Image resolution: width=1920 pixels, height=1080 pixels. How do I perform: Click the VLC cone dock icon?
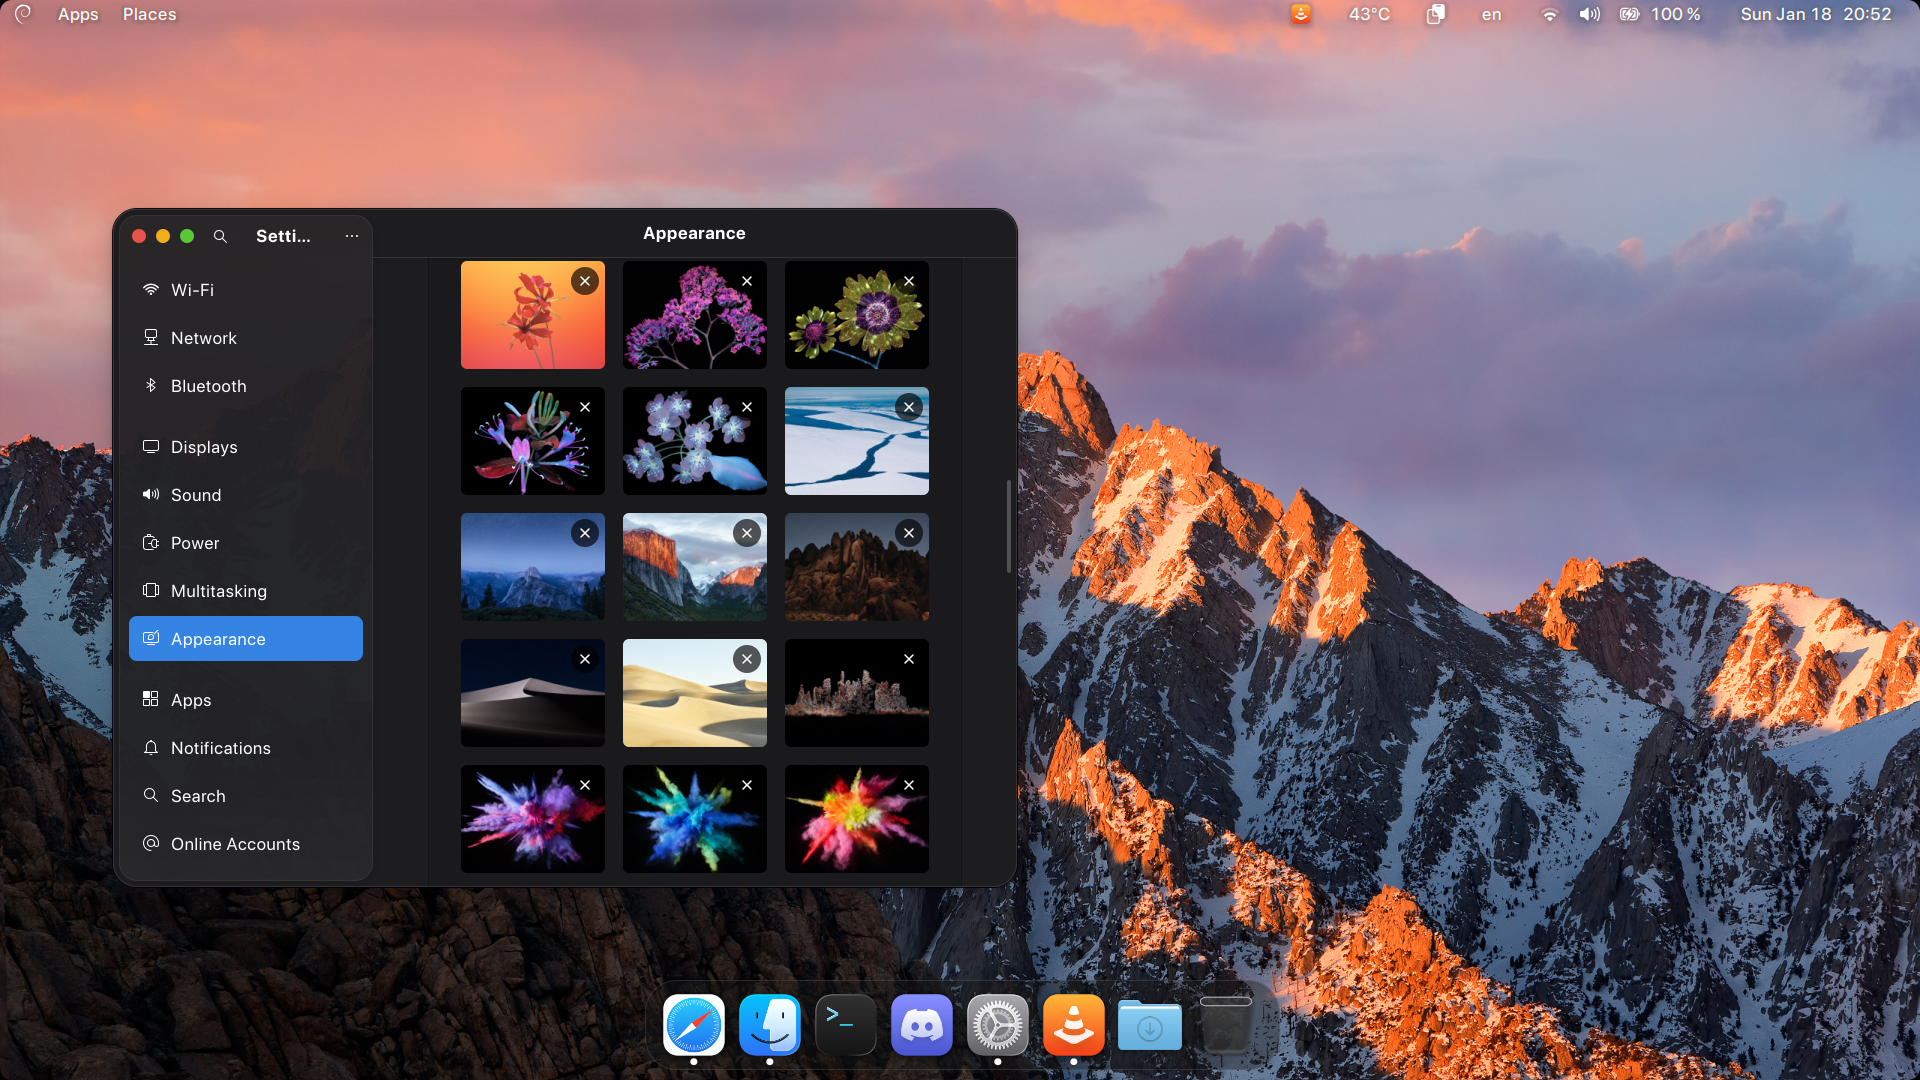click(1073, 1025)
